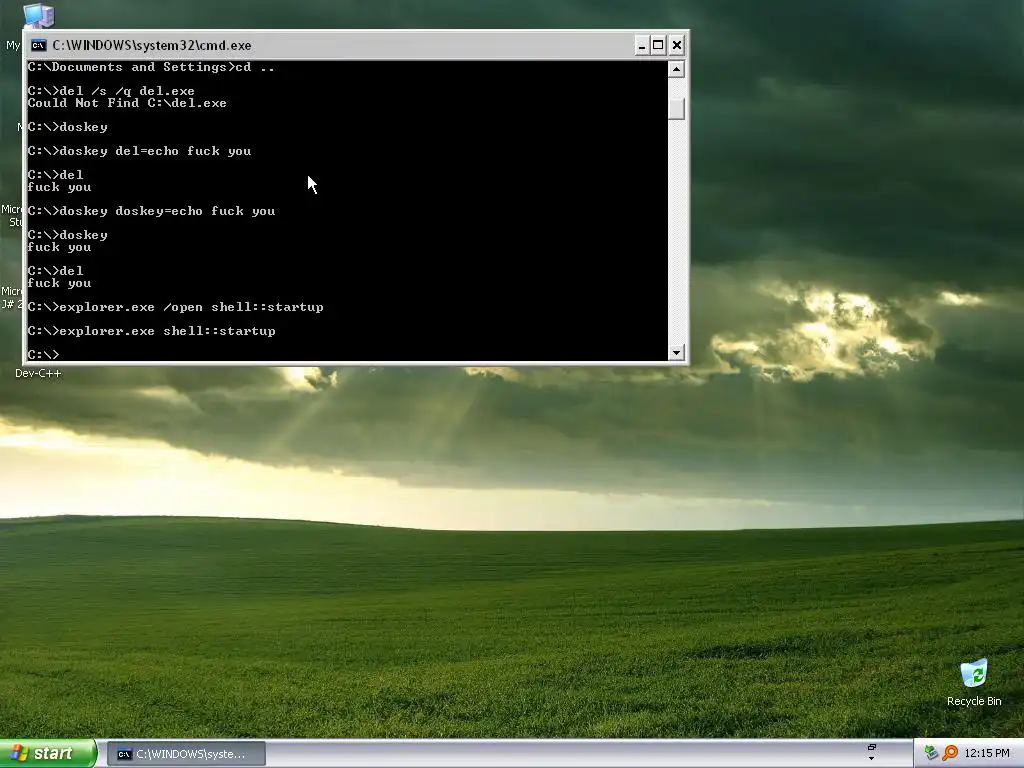Click the cmd.exe window title text

pos(152,45)
